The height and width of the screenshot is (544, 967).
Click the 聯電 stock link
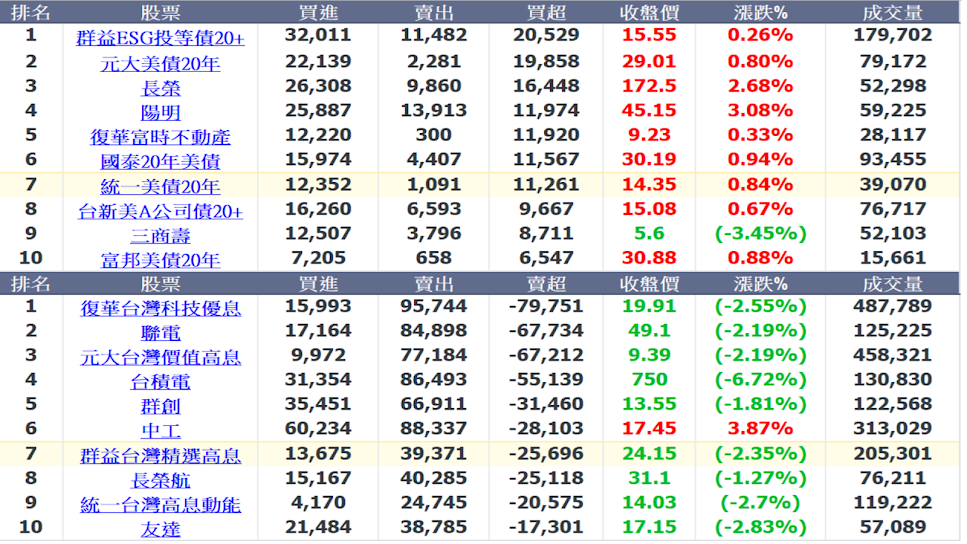[160, 333]
